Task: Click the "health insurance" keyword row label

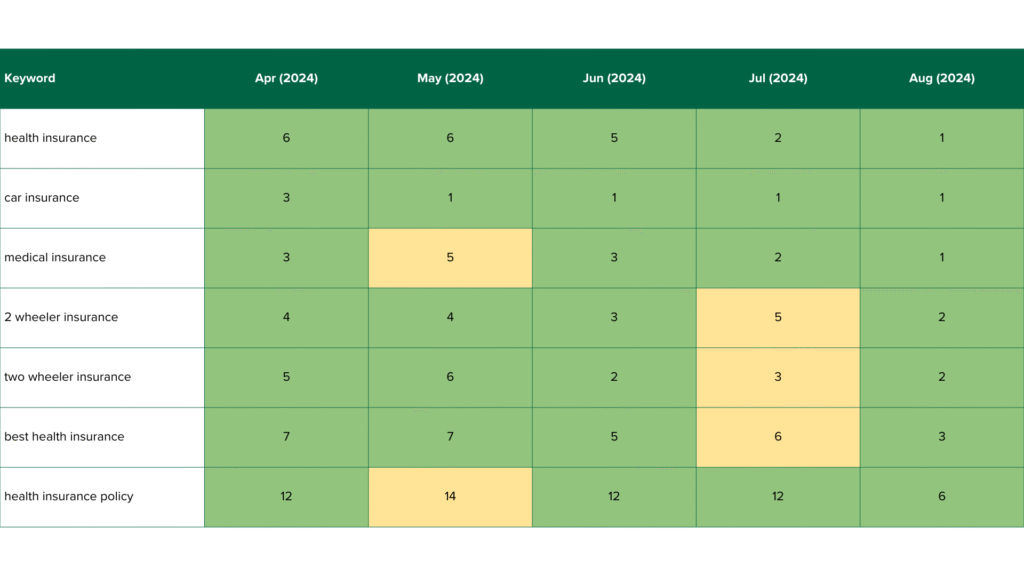Action: click(51, 138)
